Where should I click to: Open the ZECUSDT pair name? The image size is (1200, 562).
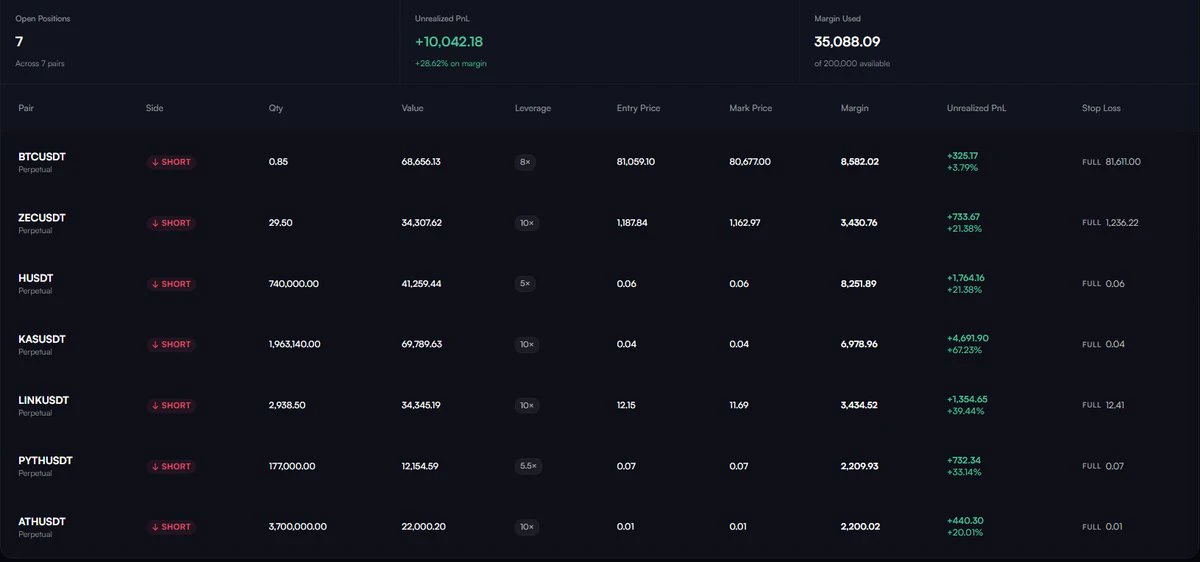coord(42,218)
